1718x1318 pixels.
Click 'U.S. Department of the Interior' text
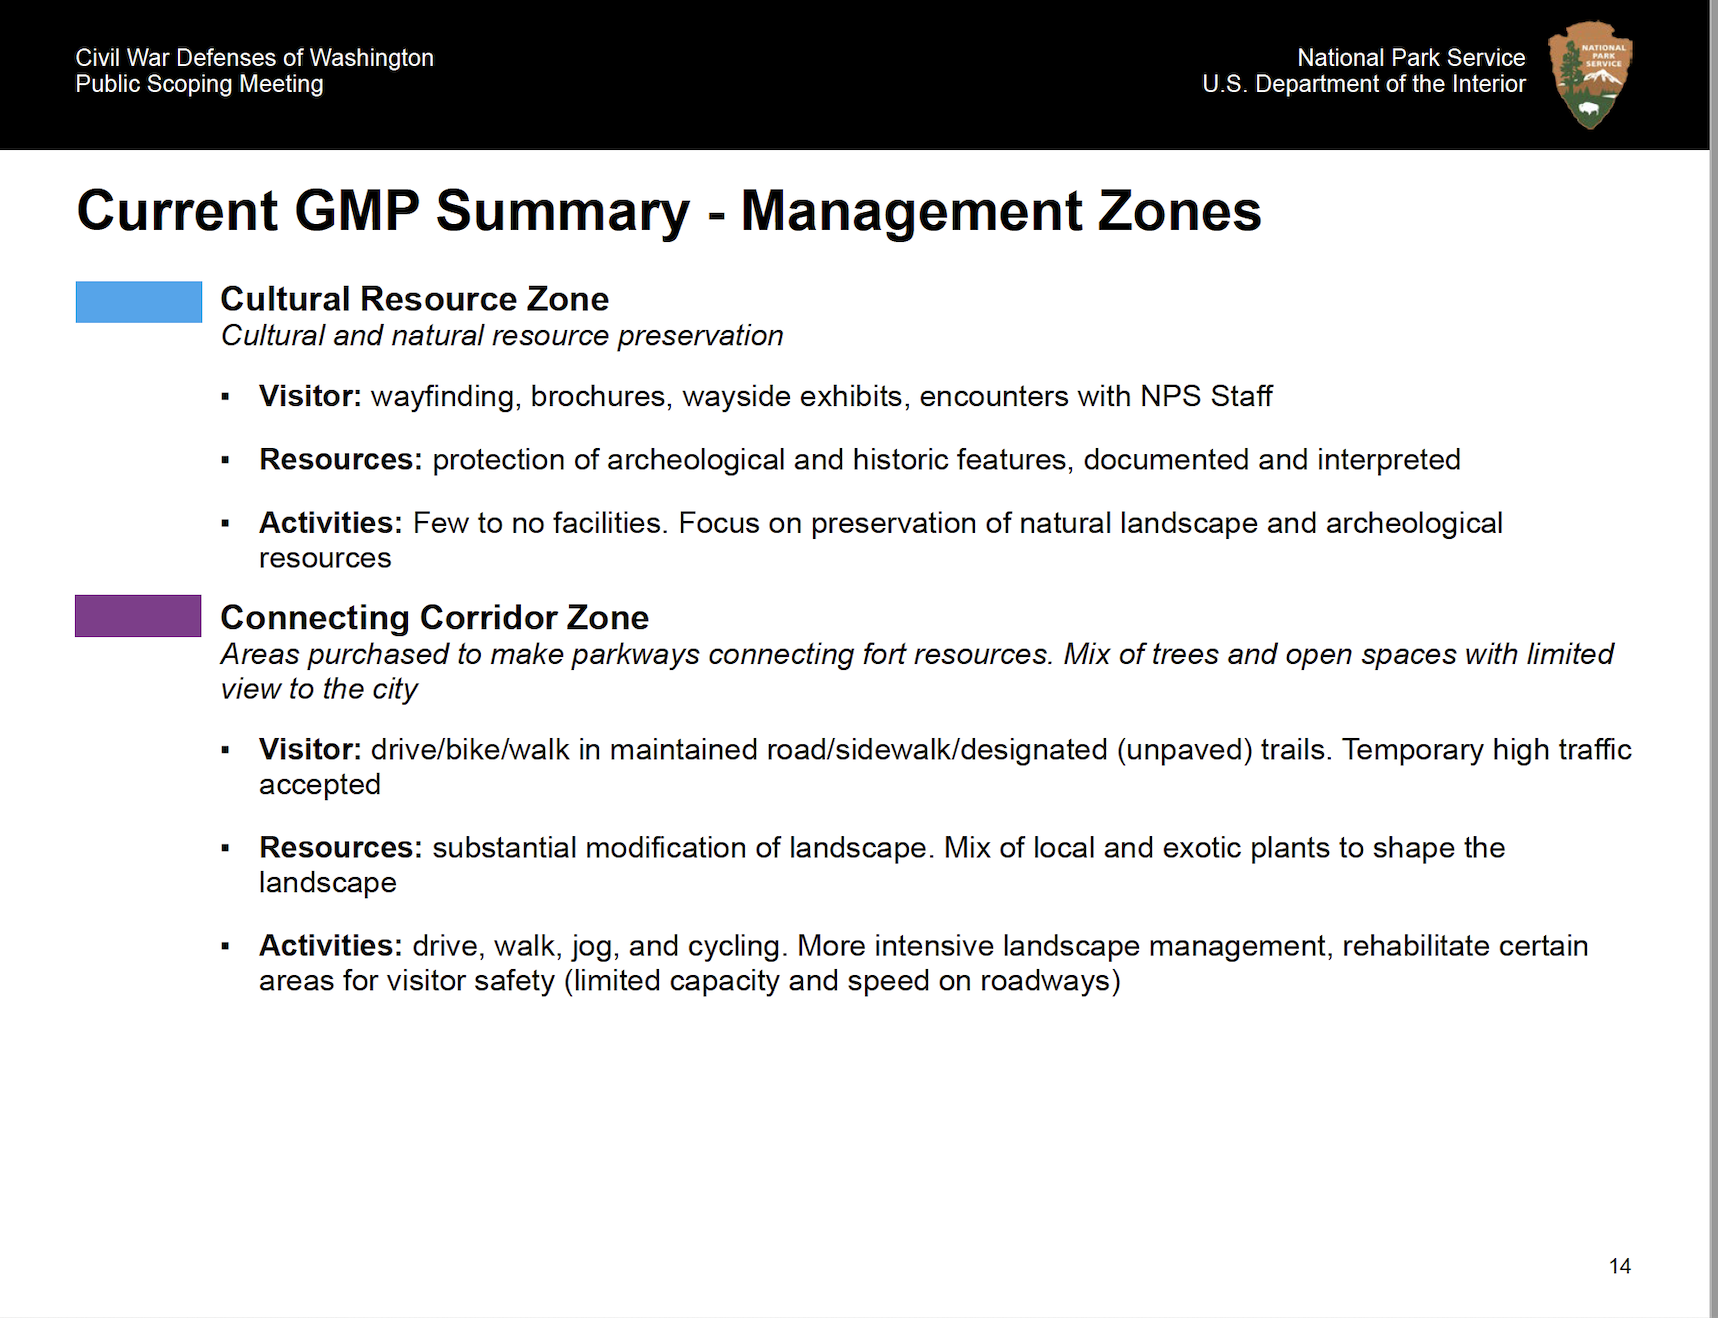tap(1363, 84)
